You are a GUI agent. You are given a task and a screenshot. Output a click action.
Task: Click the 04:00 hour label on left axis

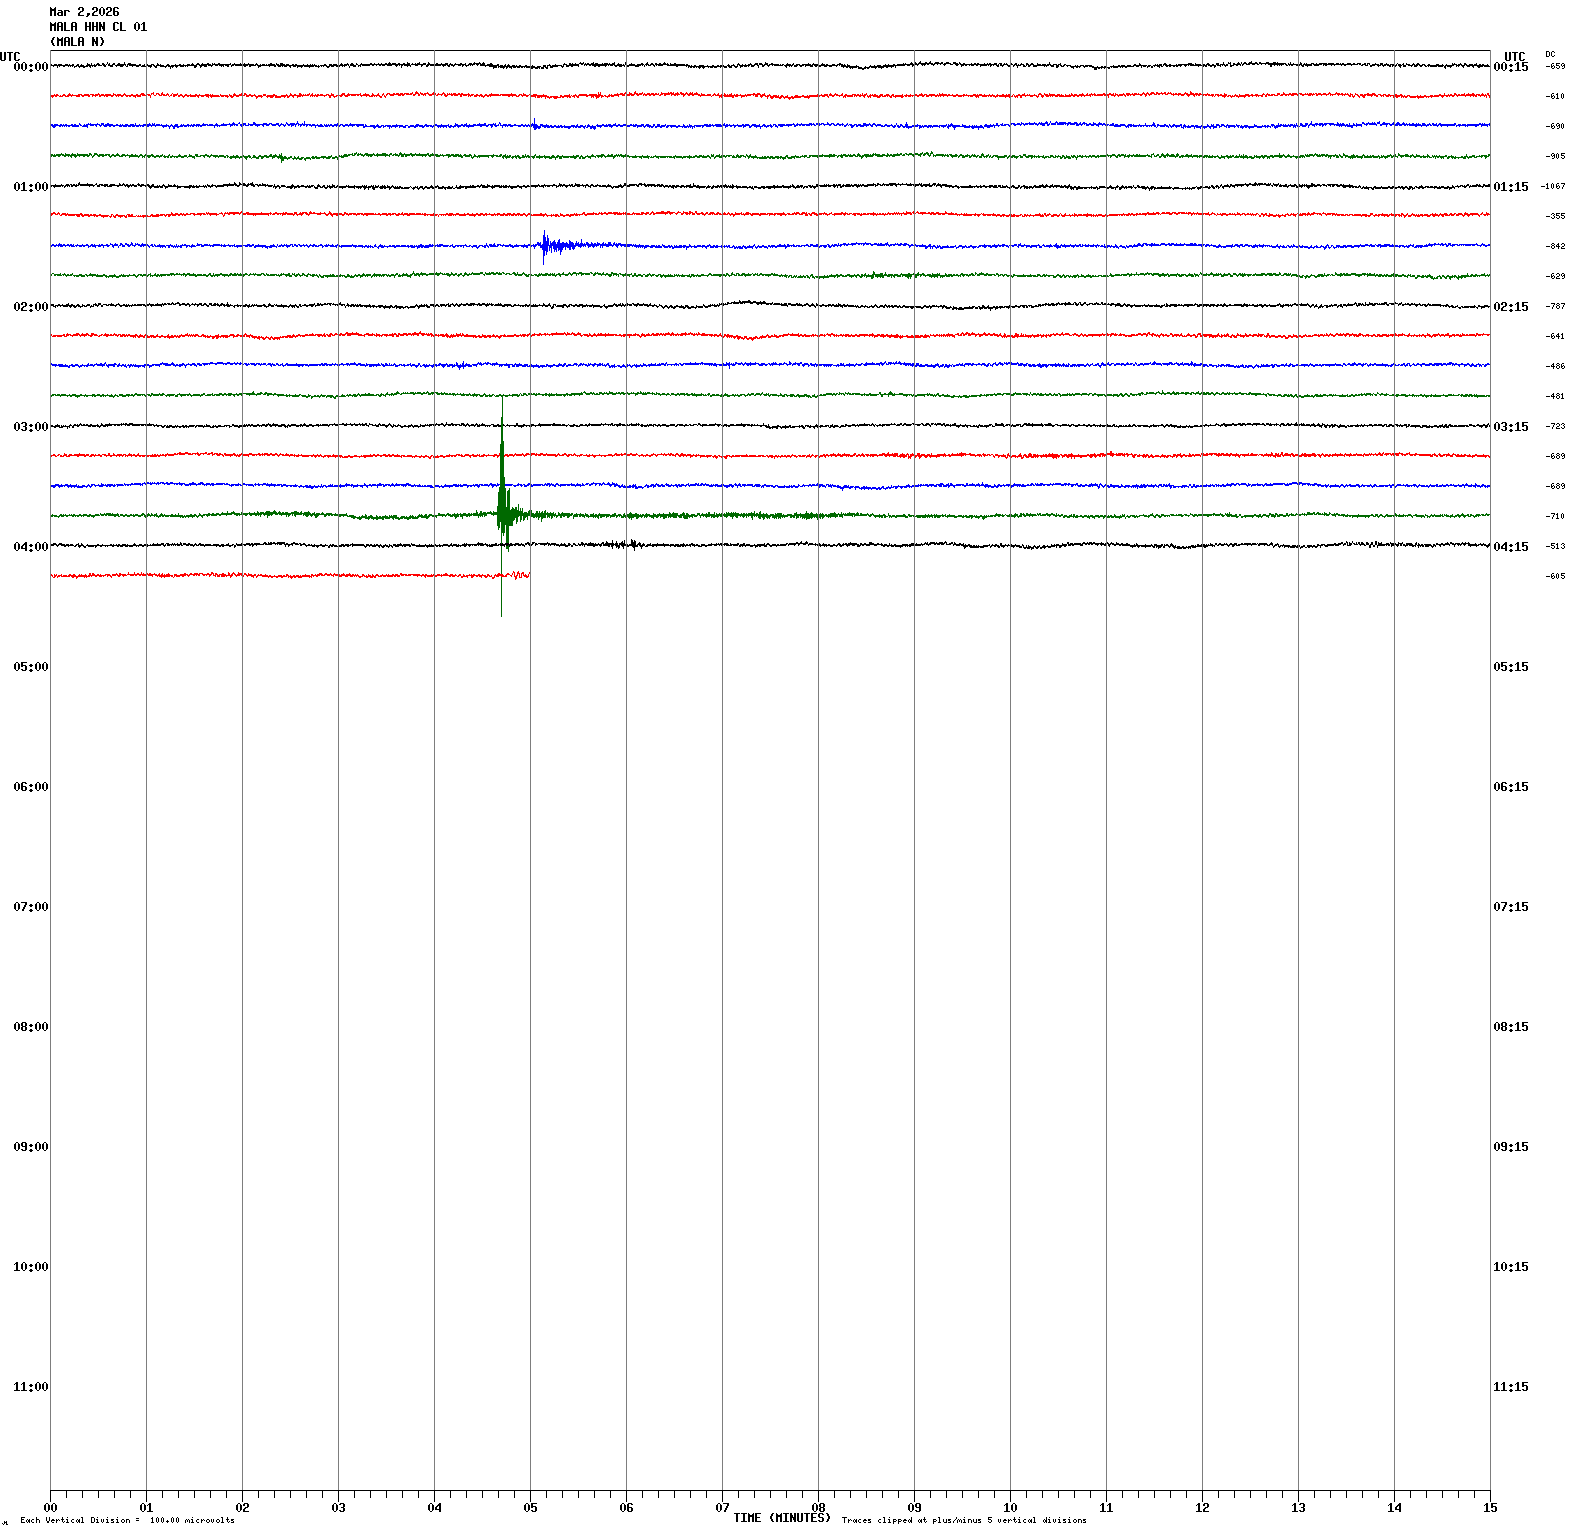(30, 547)
